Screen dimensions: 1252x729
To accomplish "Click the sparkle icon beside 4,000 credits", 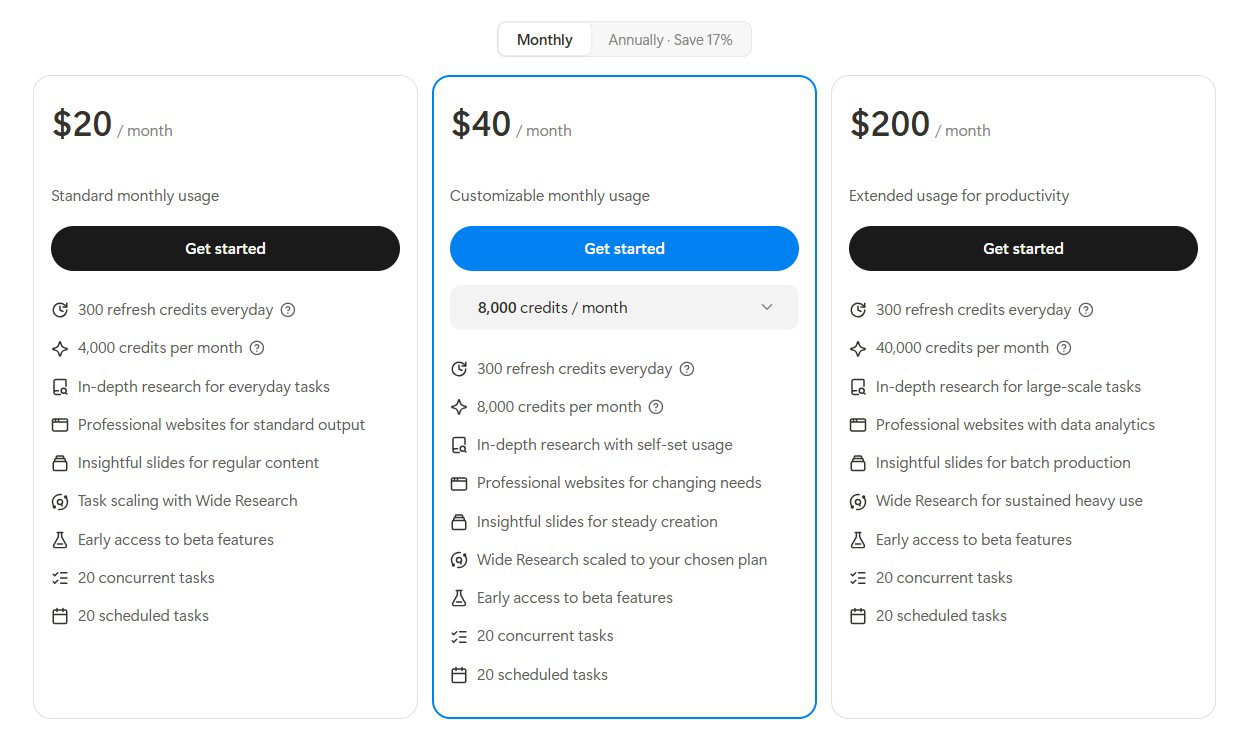I will tap(59, 348).
